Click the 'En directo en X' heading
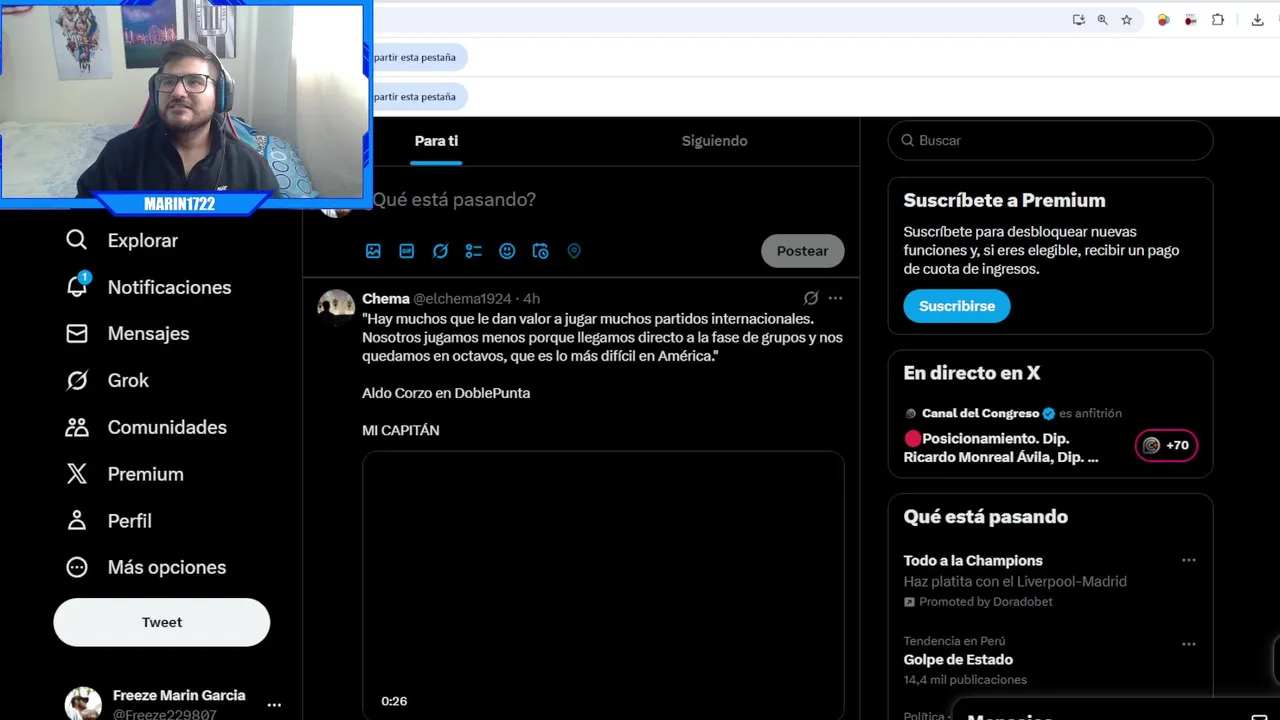Screen dimensions: 1280x720 click(x=972, y=373)
